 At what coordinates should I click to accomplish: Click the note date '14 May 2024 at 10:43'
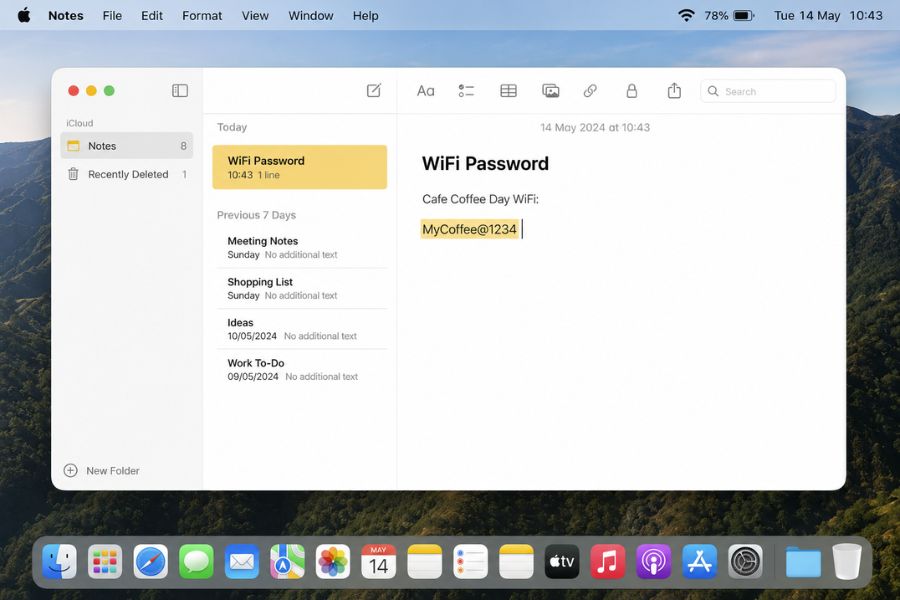point(595,127)
